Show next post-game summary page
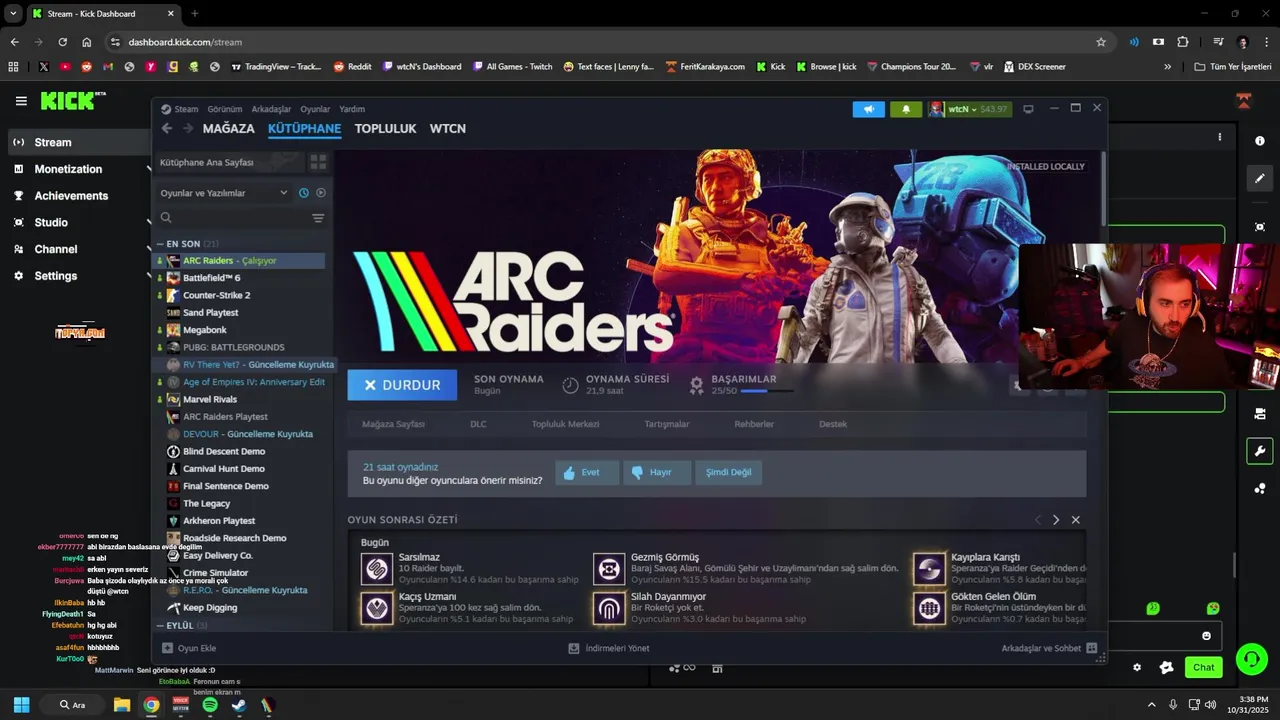Image resolution: width=1280 pixels, height=720 pixels. tap(1056, 520)
